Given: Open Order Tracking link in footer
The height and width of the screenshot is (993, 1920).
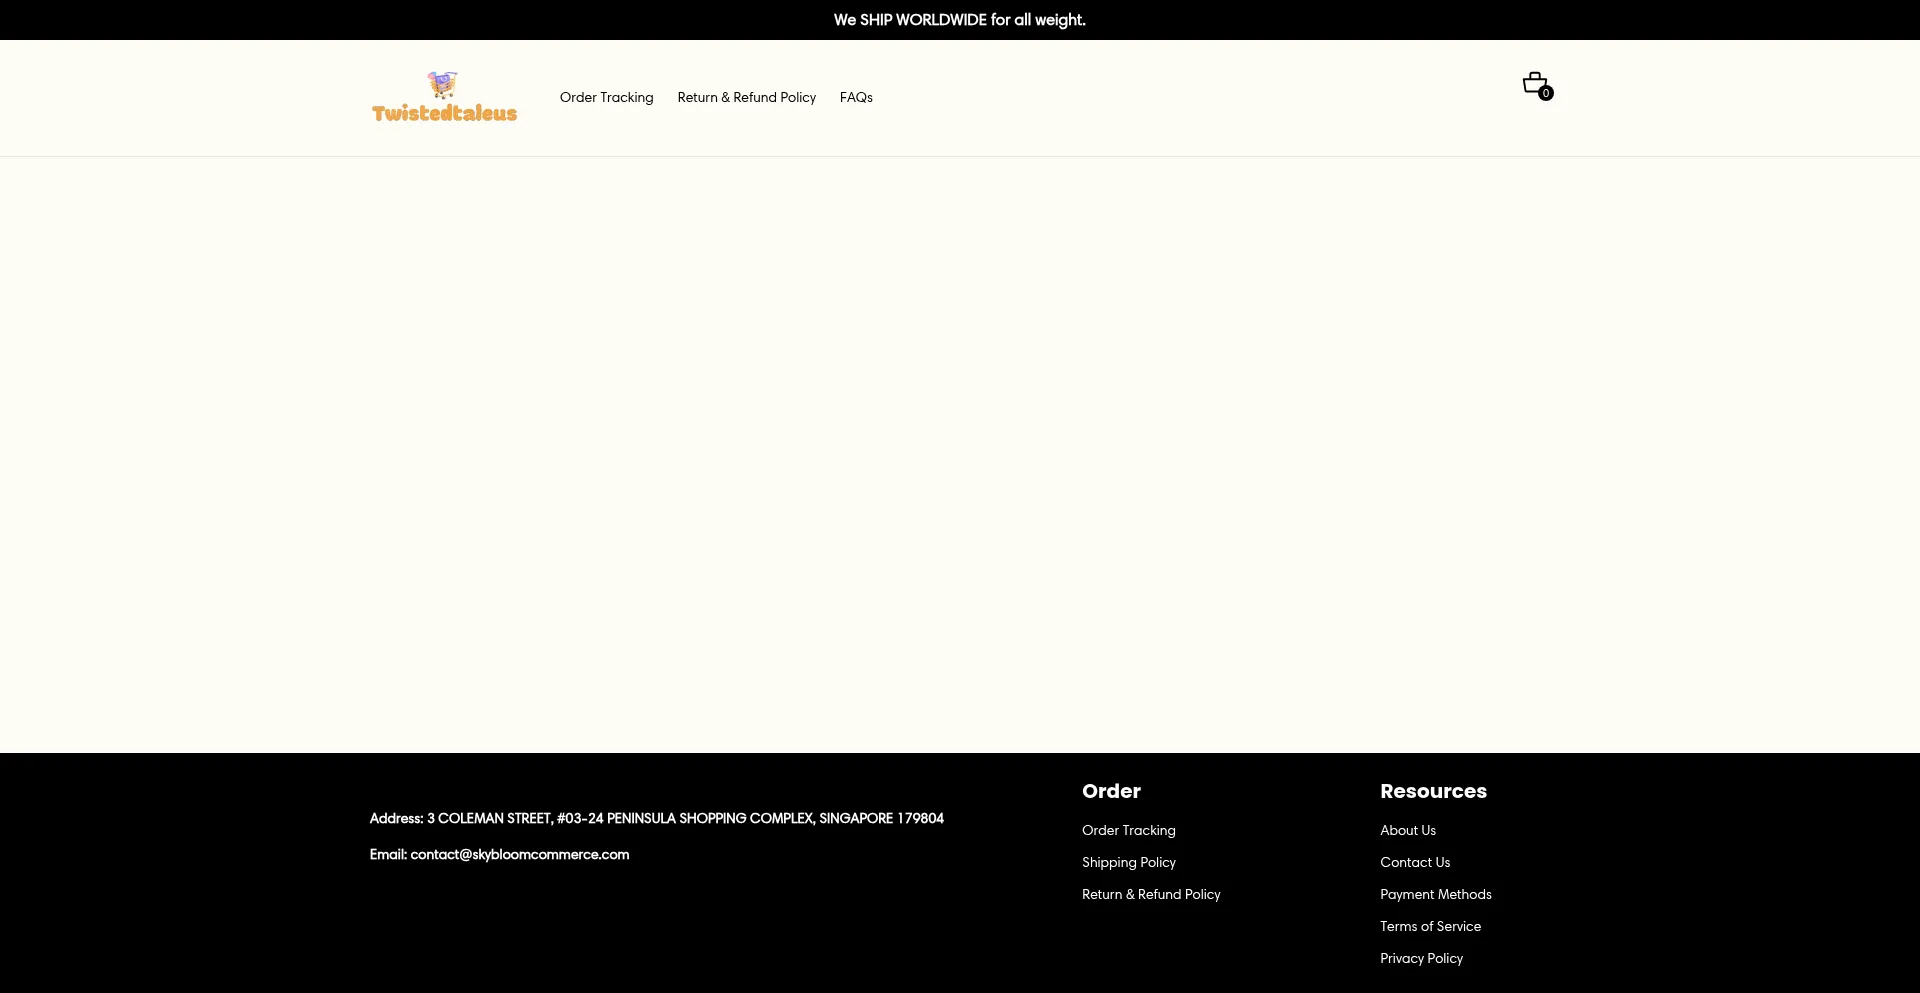Looking at the screenshot, I should tap(1128, 830).
